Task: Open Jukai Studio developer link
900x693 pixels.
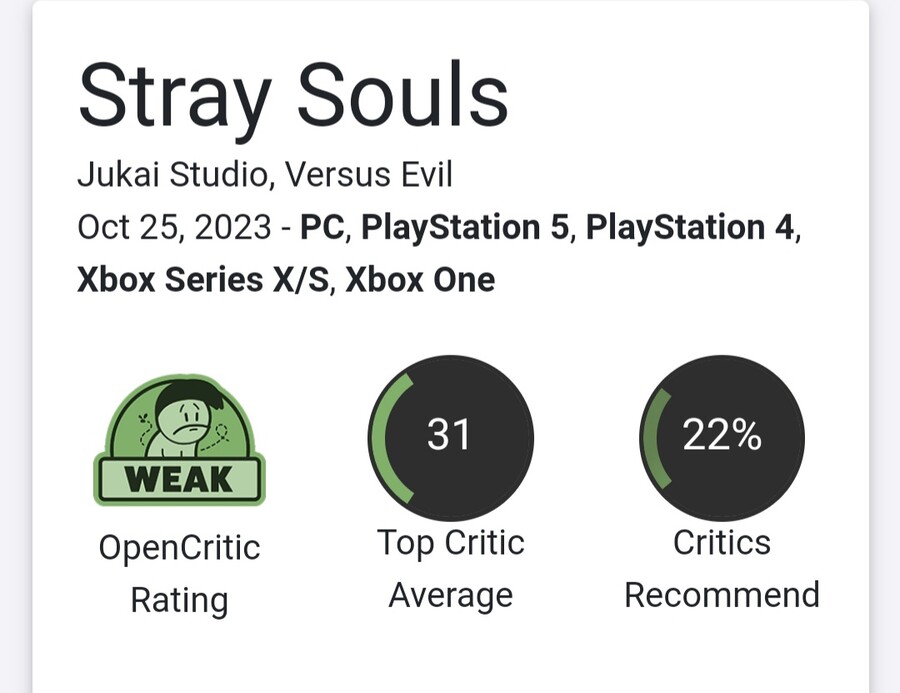Action: click(173, 175)
